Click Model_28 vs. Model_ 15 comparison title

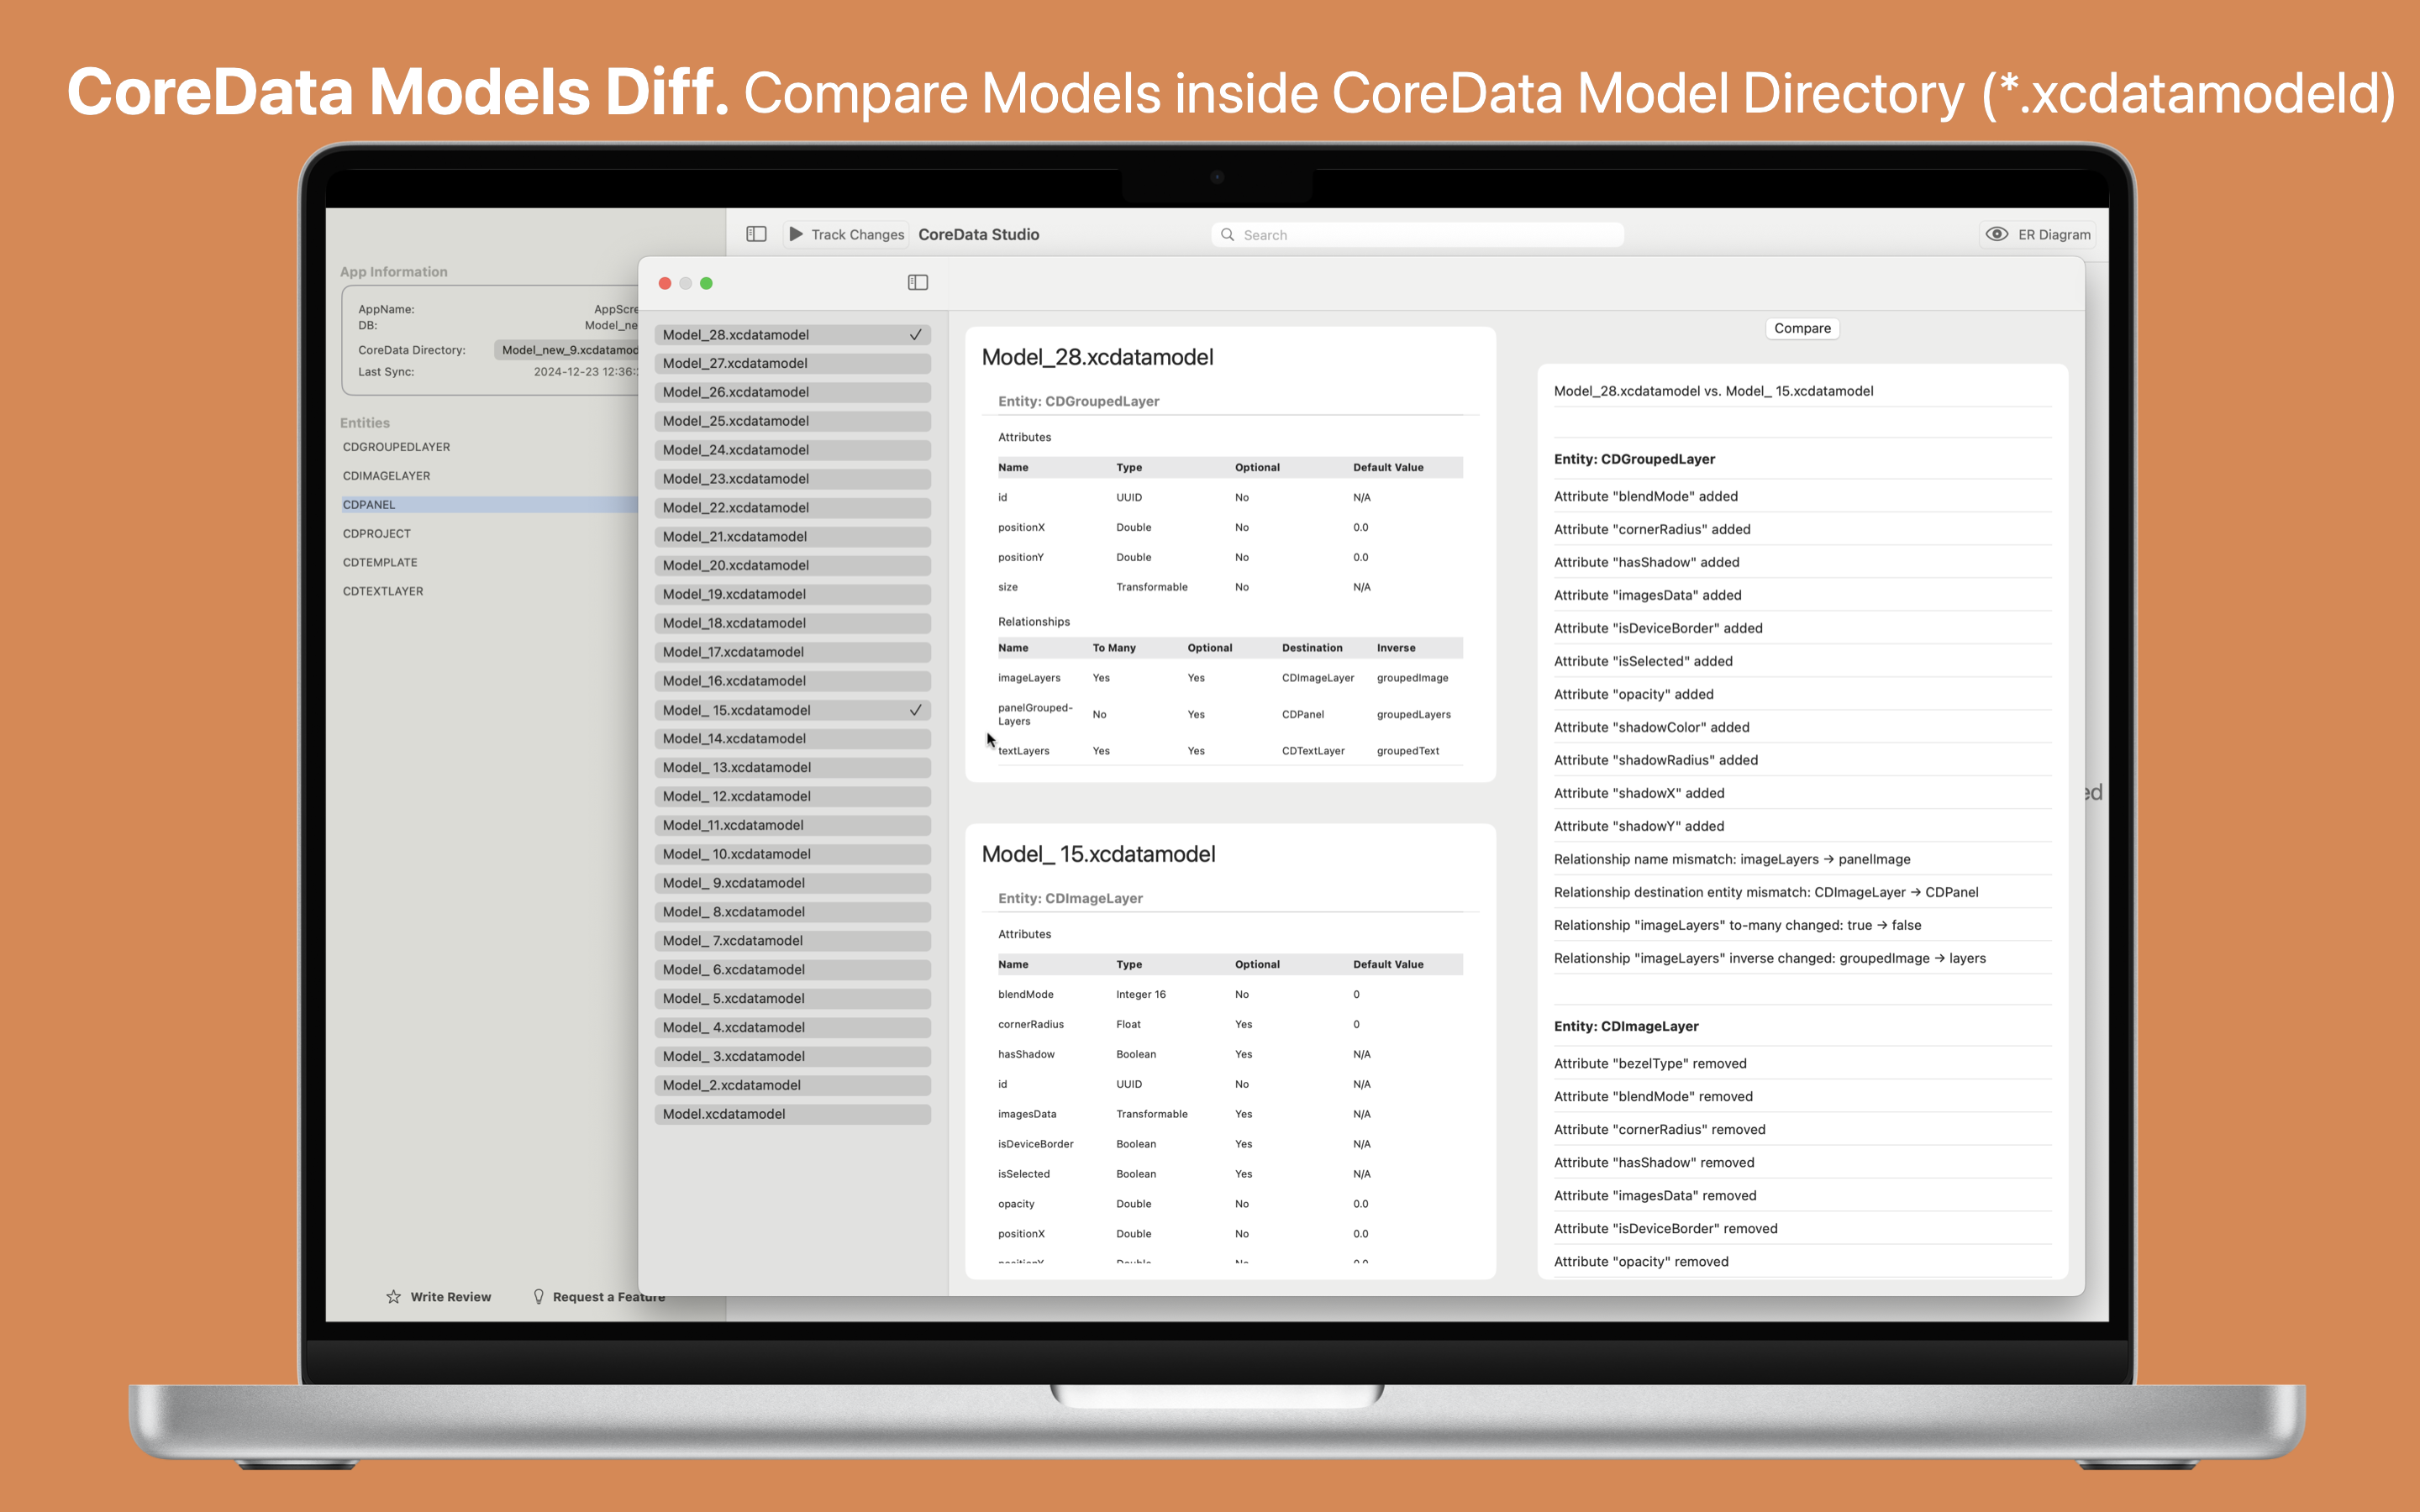coord(1713,391)
